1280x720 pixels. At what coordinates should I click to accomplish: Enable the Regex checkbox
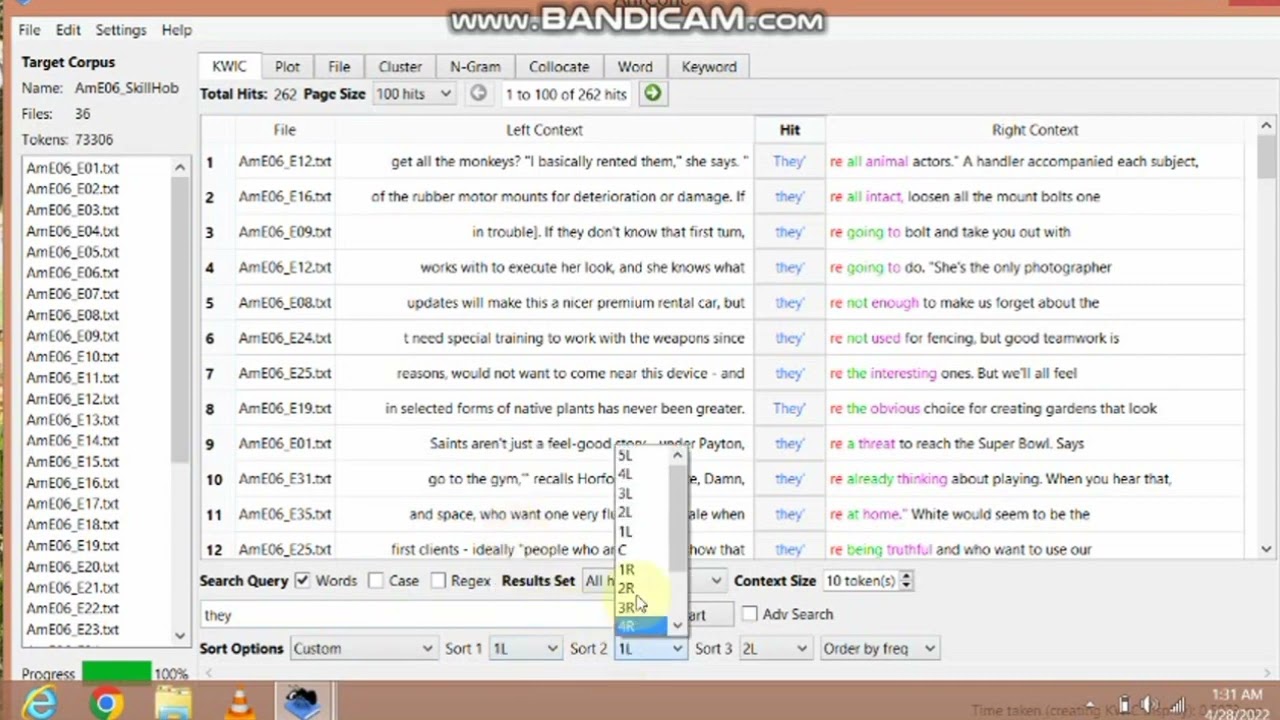pos(438,581)
